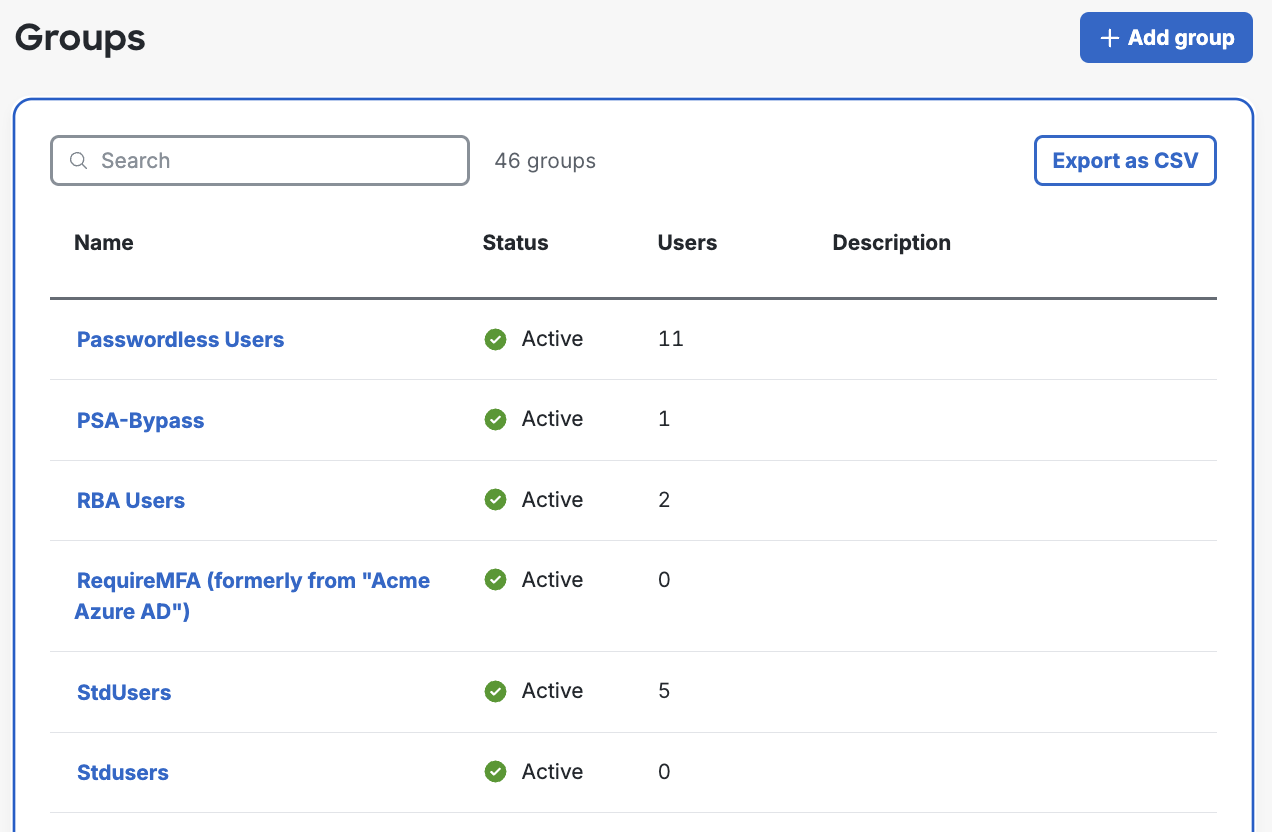Click PSA-Bypass green status check icon
Image resolution: width=1272 pixels, height=832 pixels.
[495, 420]
